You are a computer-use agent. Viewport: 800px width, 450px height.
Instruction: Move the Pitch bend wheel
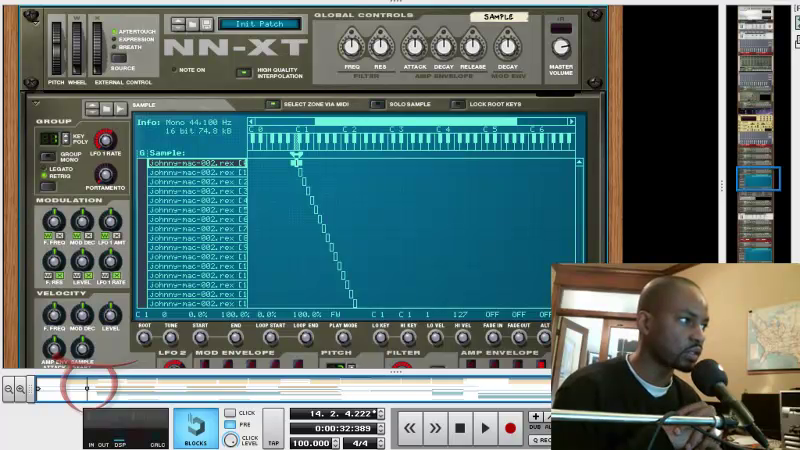(56, 48)
